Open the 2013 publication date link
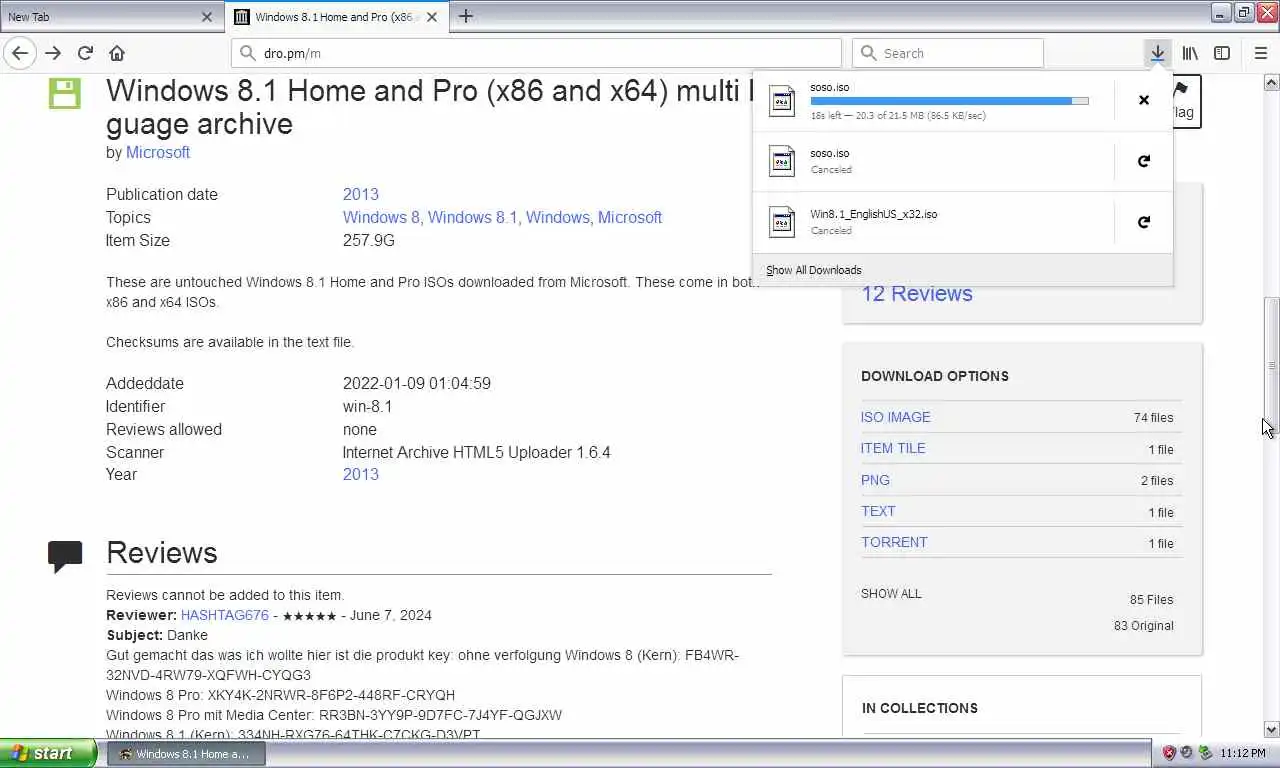The image size is (1280, 768). pos(361,194)
